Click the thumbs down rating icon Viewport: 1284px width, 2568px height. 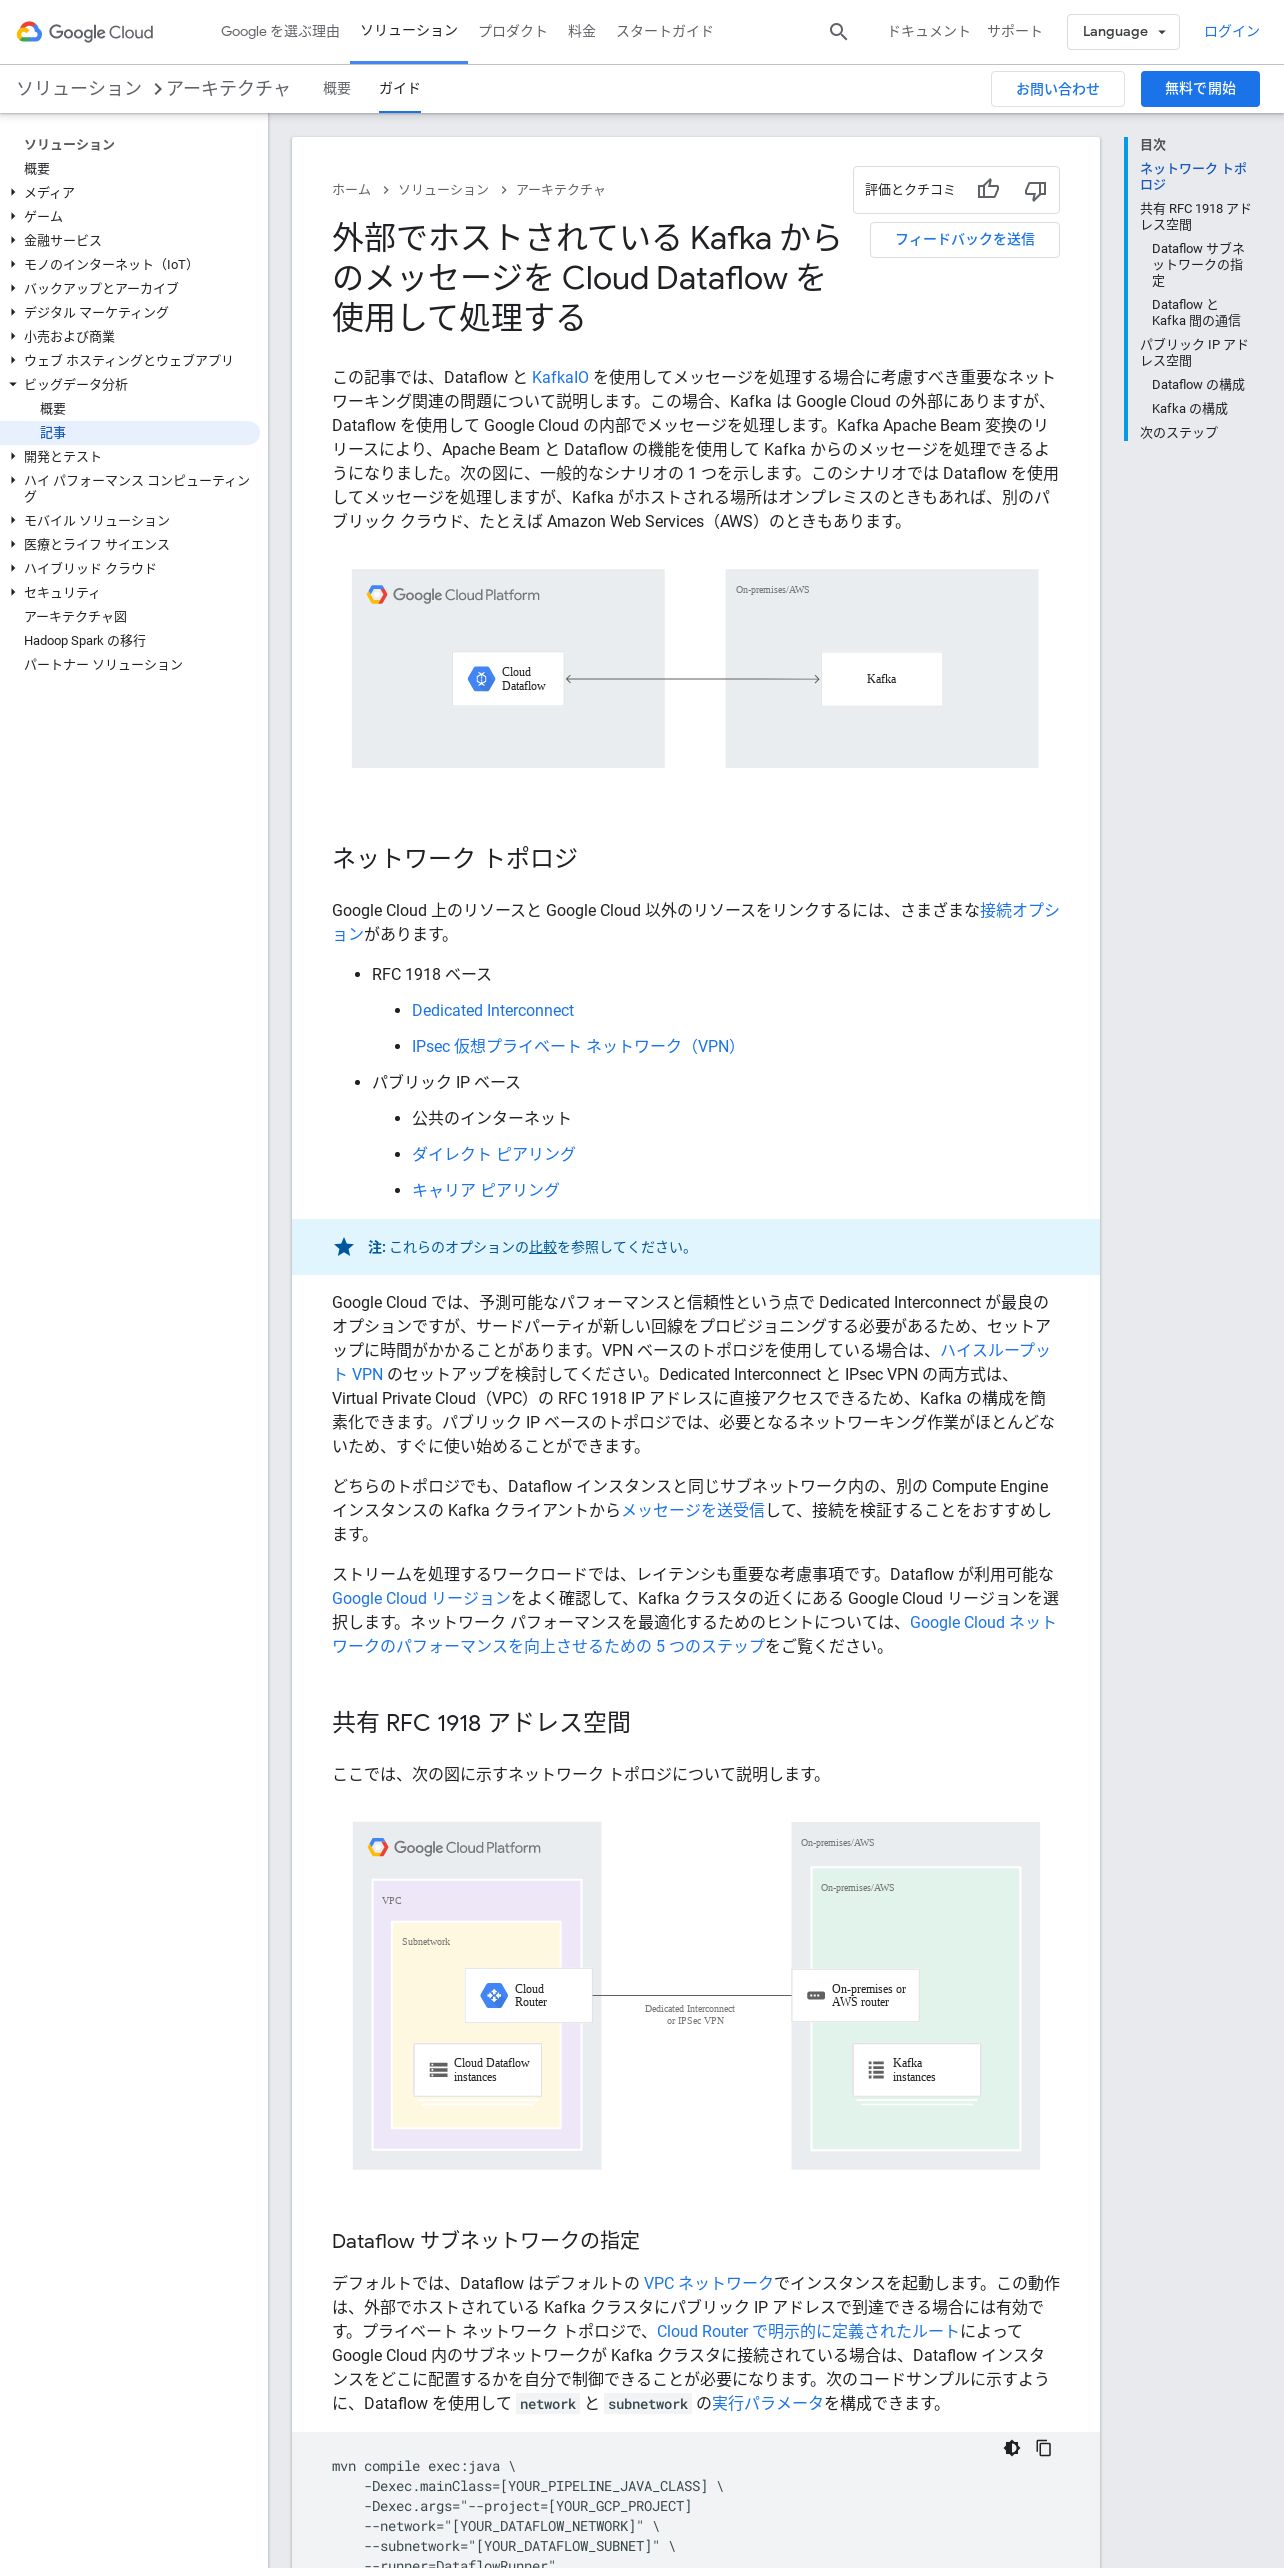click(1035, 190)
